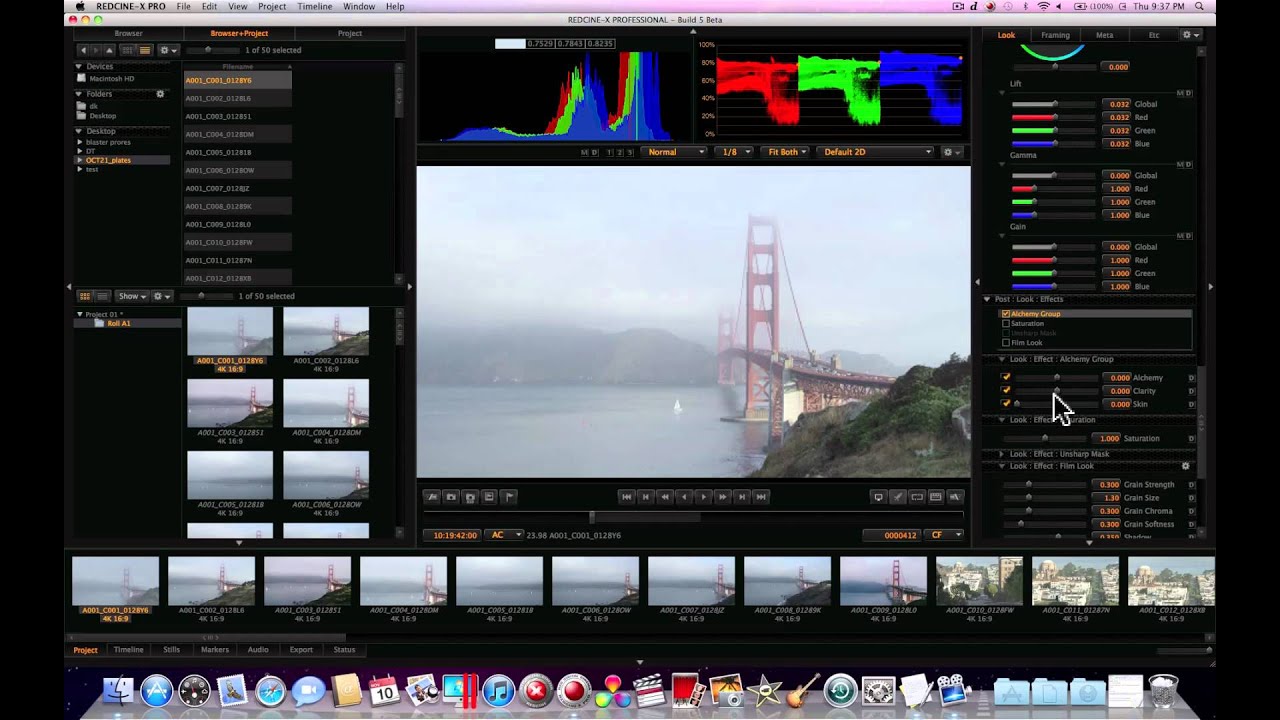The height and width of the screenshot is (720, 1280).
Task: Jump to the first frame of the clip
Action: [627, 497]
